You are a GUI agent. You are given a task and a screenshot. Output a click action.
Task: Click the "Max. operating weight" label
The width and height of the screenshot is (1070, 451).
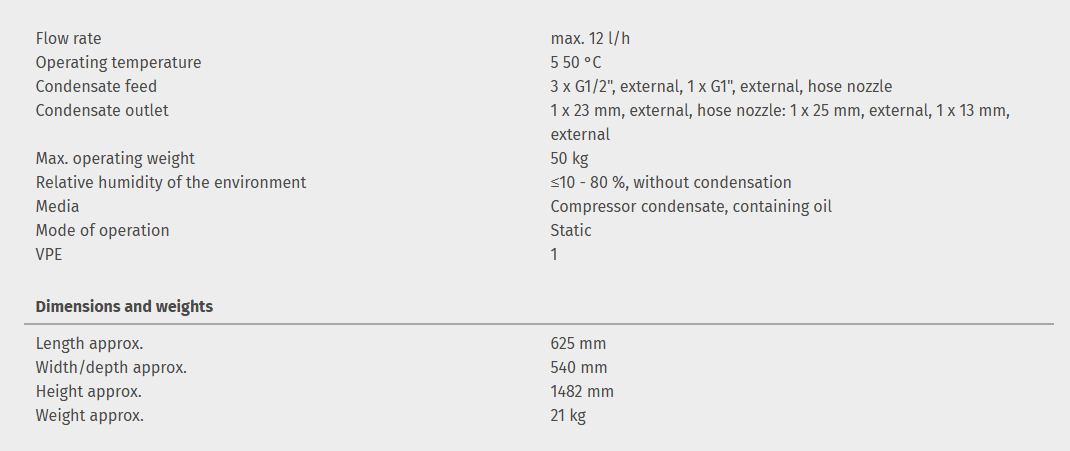pos(115,159)
